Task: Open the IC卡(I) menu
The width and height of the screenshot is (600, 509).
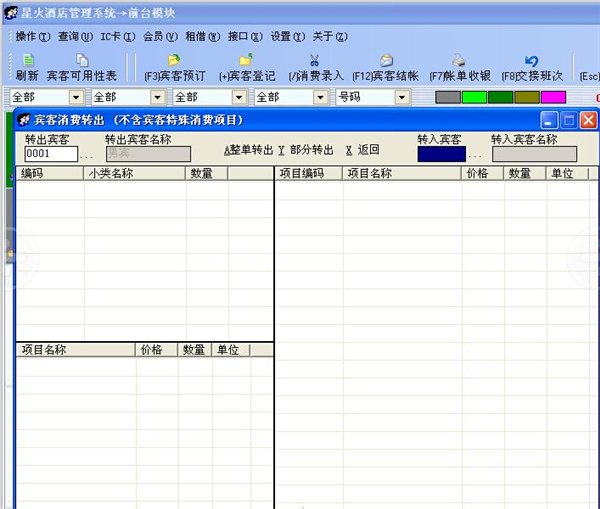Action: click(118, 36)
